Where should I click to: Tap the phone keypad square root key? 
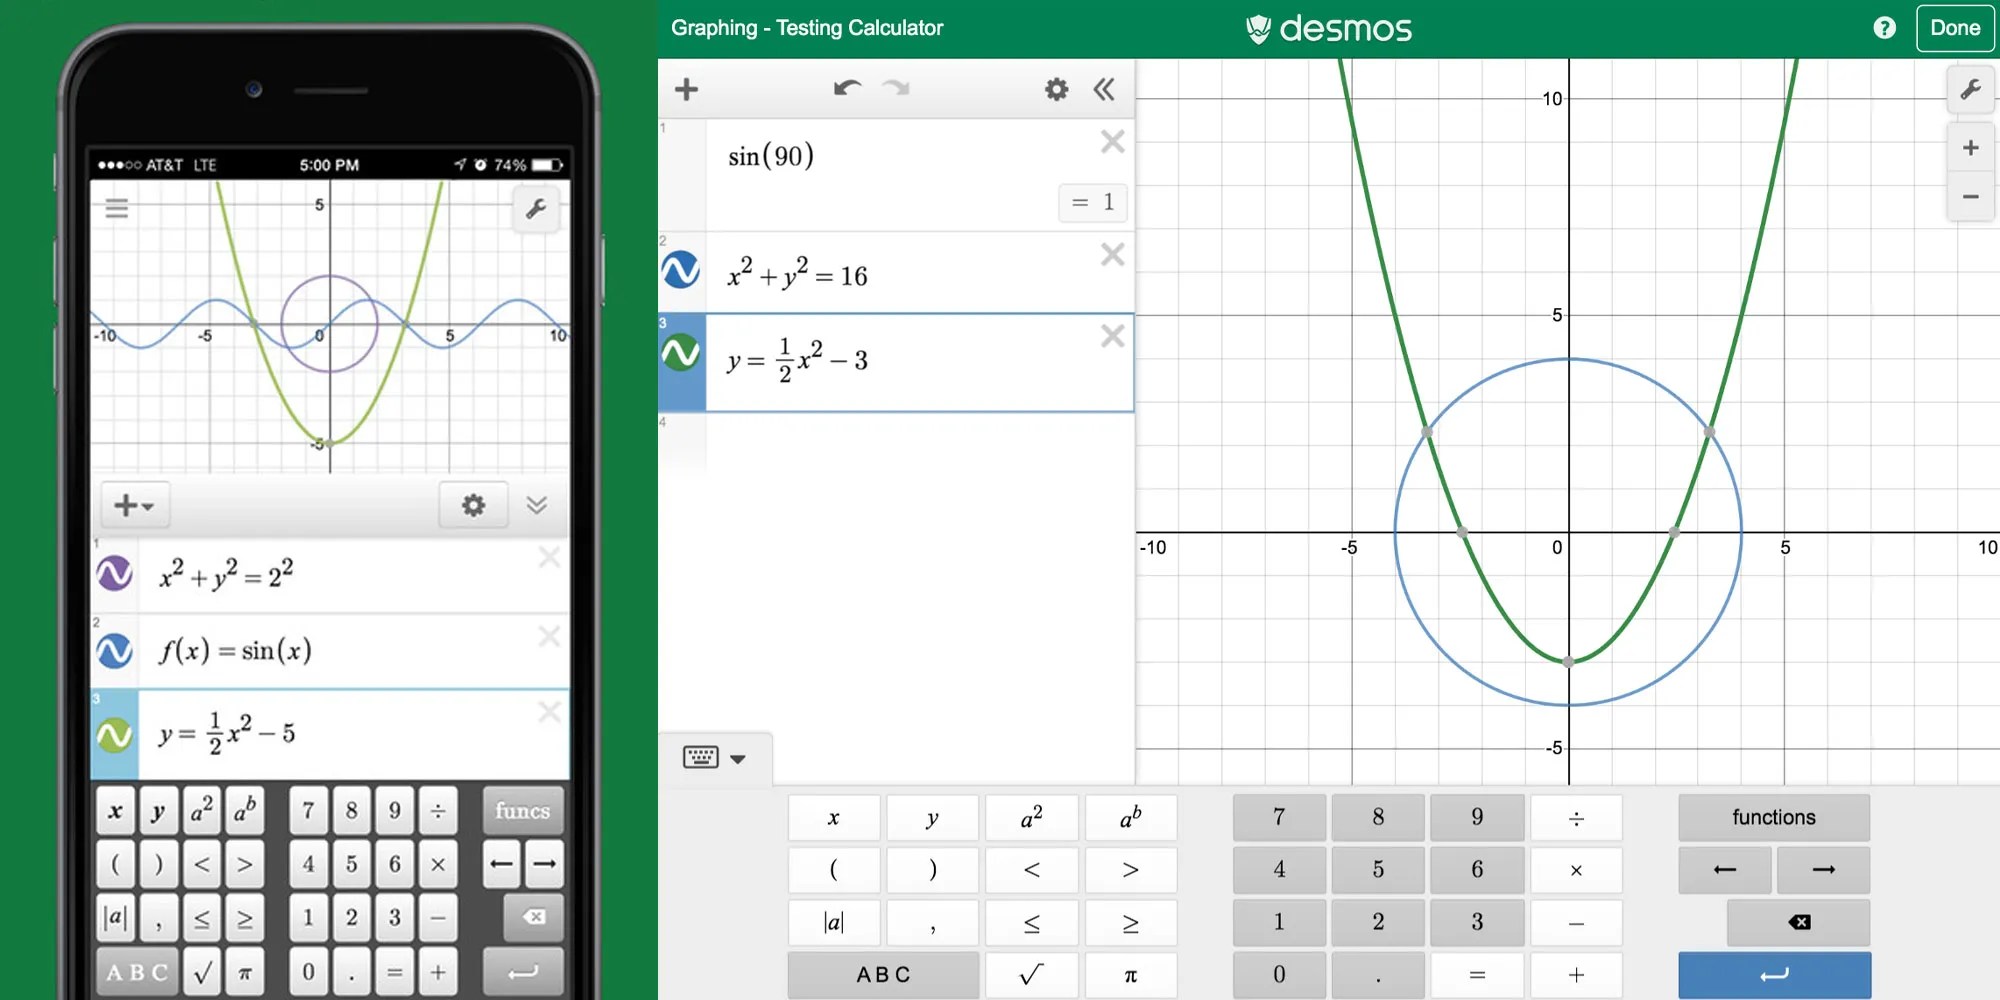click(202, 972)
